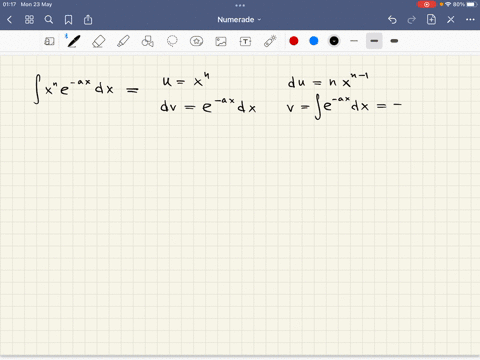Open the Numerade document title dropdown
480x360 pixels.
(239, 20)
